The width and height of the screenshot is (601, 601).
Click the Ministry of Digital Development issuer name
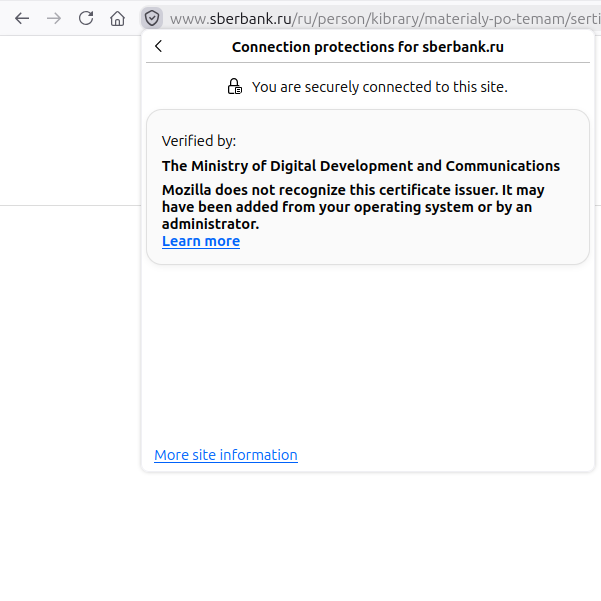pyautogui.click(x=361, y=166)
